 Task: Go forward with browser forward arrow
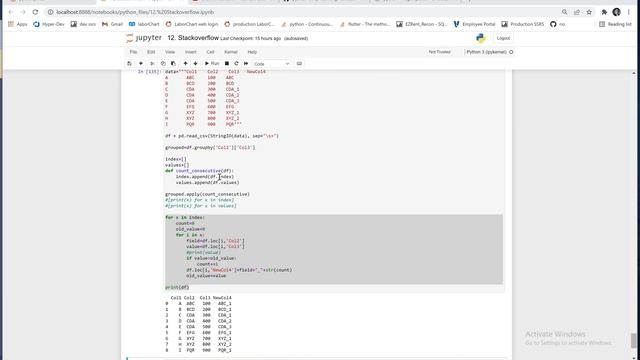click(x=23, y=12)
